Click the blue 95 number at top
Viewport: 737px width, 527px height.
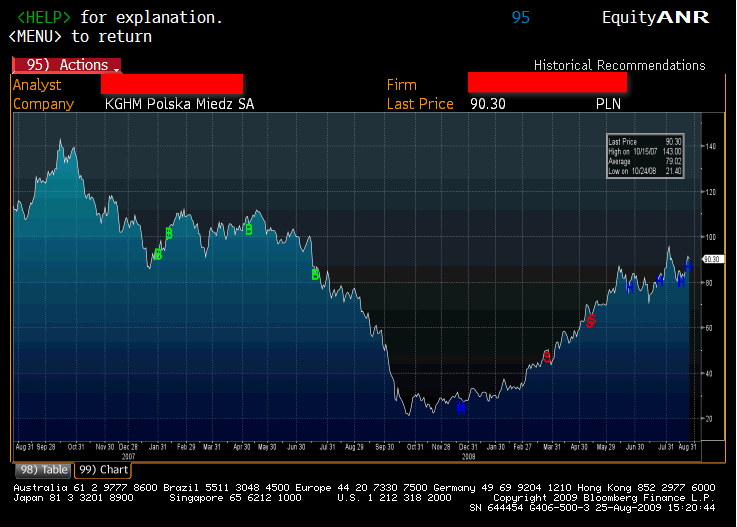tap(521, 17)
